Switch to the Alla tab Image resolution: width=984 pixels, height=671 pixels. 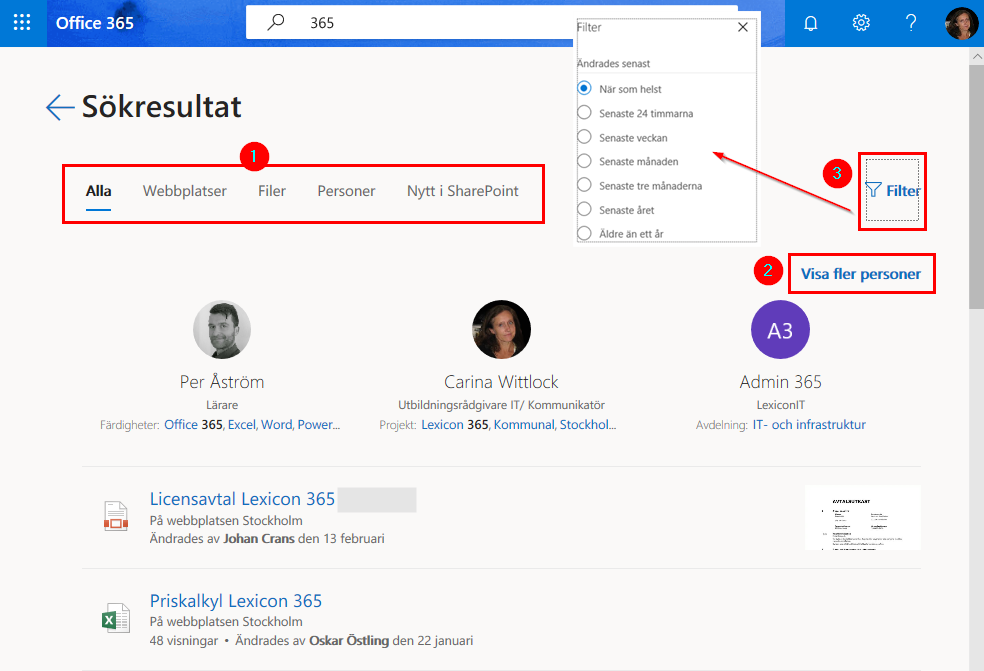pos(99,191)
